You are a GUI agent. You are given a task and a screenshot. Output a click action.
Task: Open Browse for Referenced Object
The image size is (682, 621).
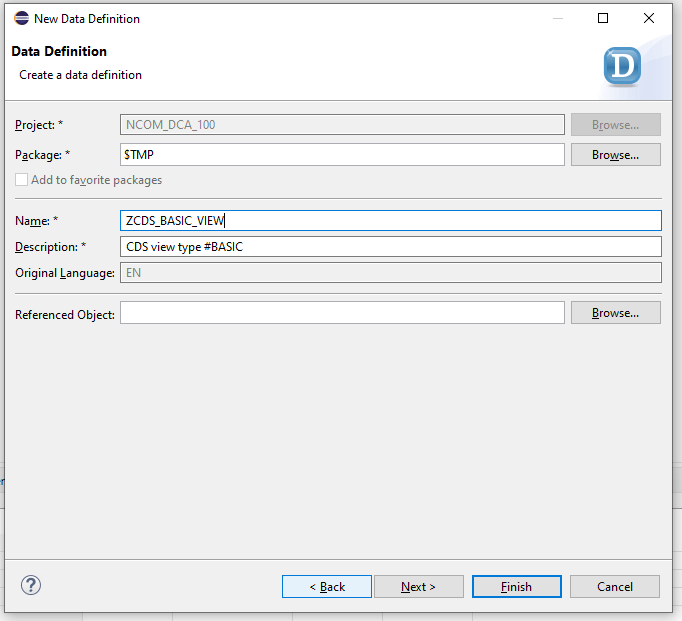click(x=615, y=313)
